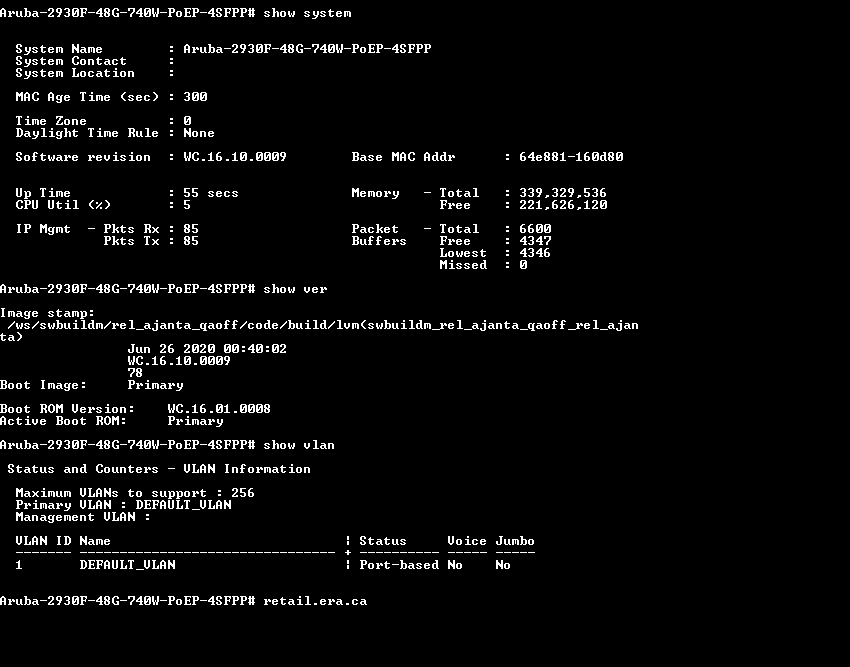Click the VLAN ID 1 cell

coord(19,565)
